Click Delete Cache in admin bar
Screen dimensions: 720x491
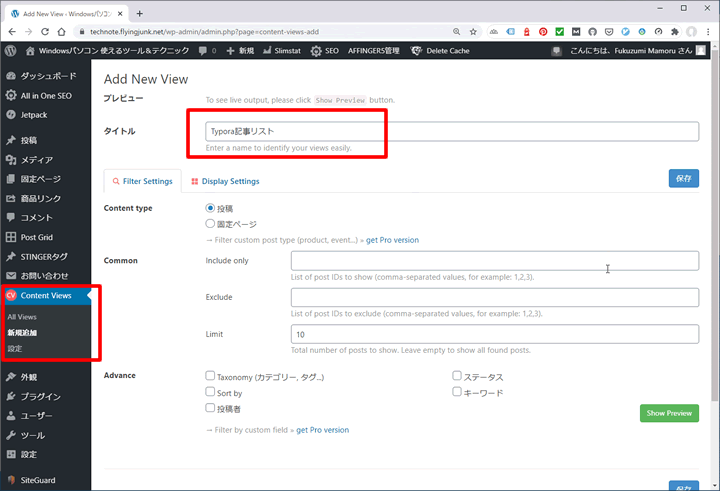[x=440, y=51]
